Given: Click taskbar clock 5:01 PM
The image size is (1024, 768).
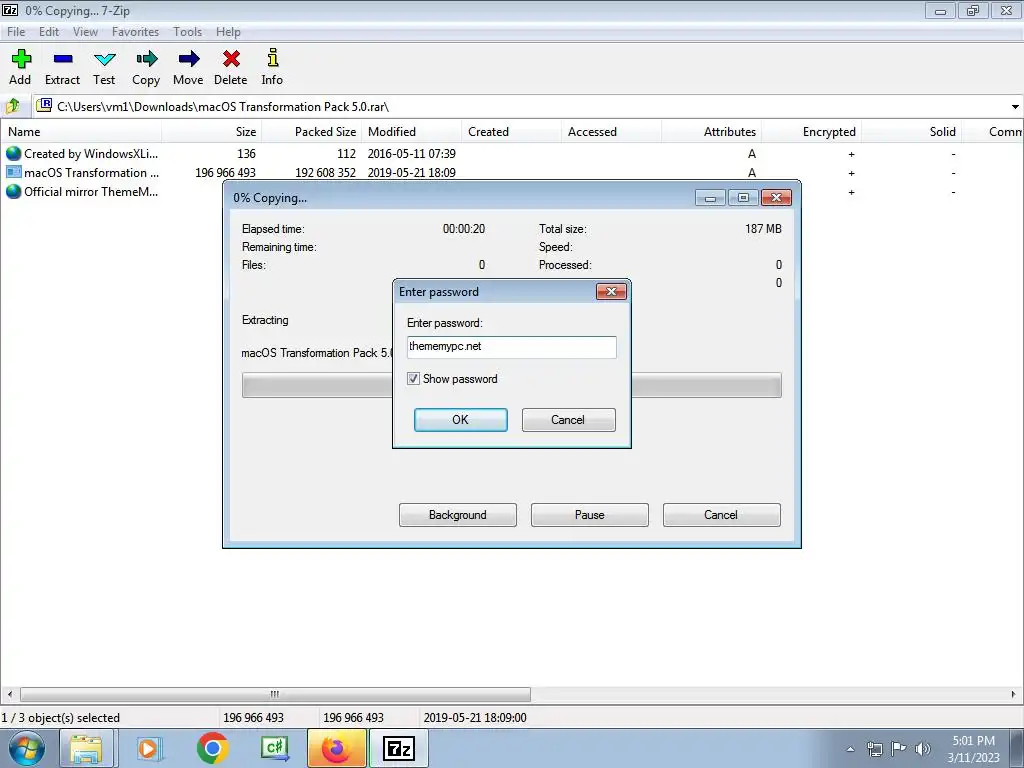Looking at the screenshot, I should coord(973,741).
